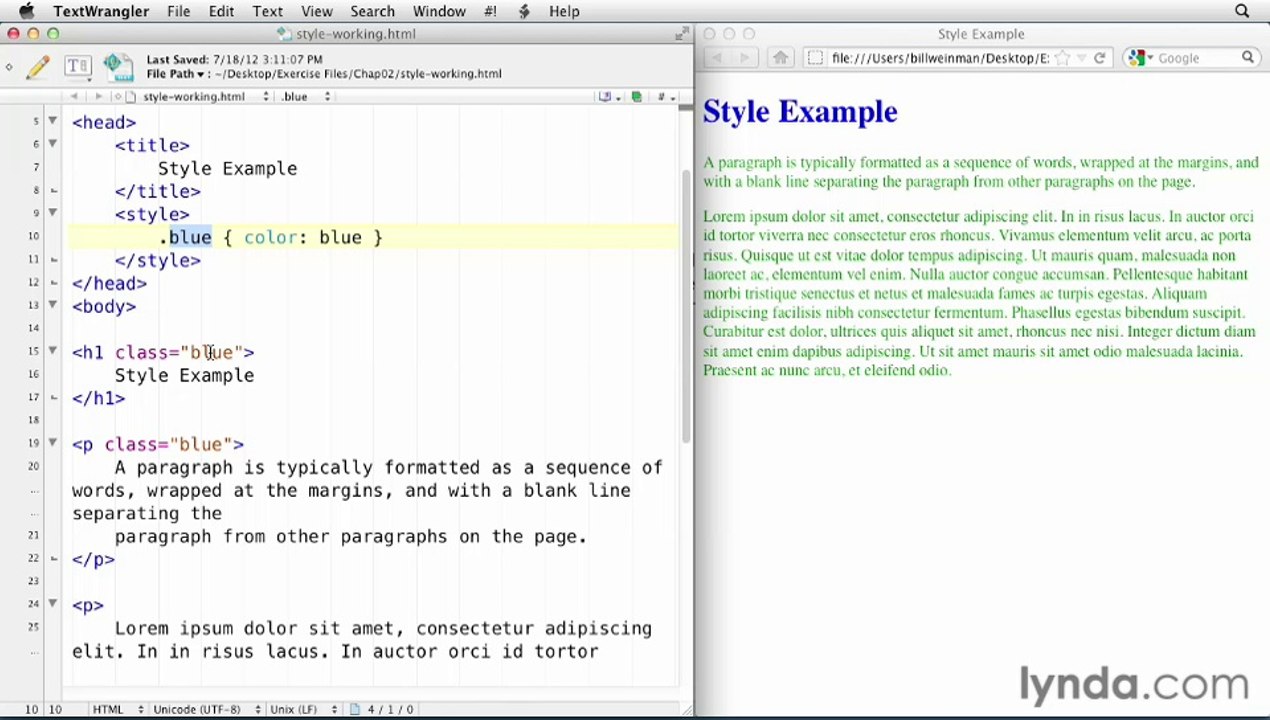Click the Style Example heading in browser
Image resolution: width=1270 pixels, height=720 pixels.
click(800, 112)
